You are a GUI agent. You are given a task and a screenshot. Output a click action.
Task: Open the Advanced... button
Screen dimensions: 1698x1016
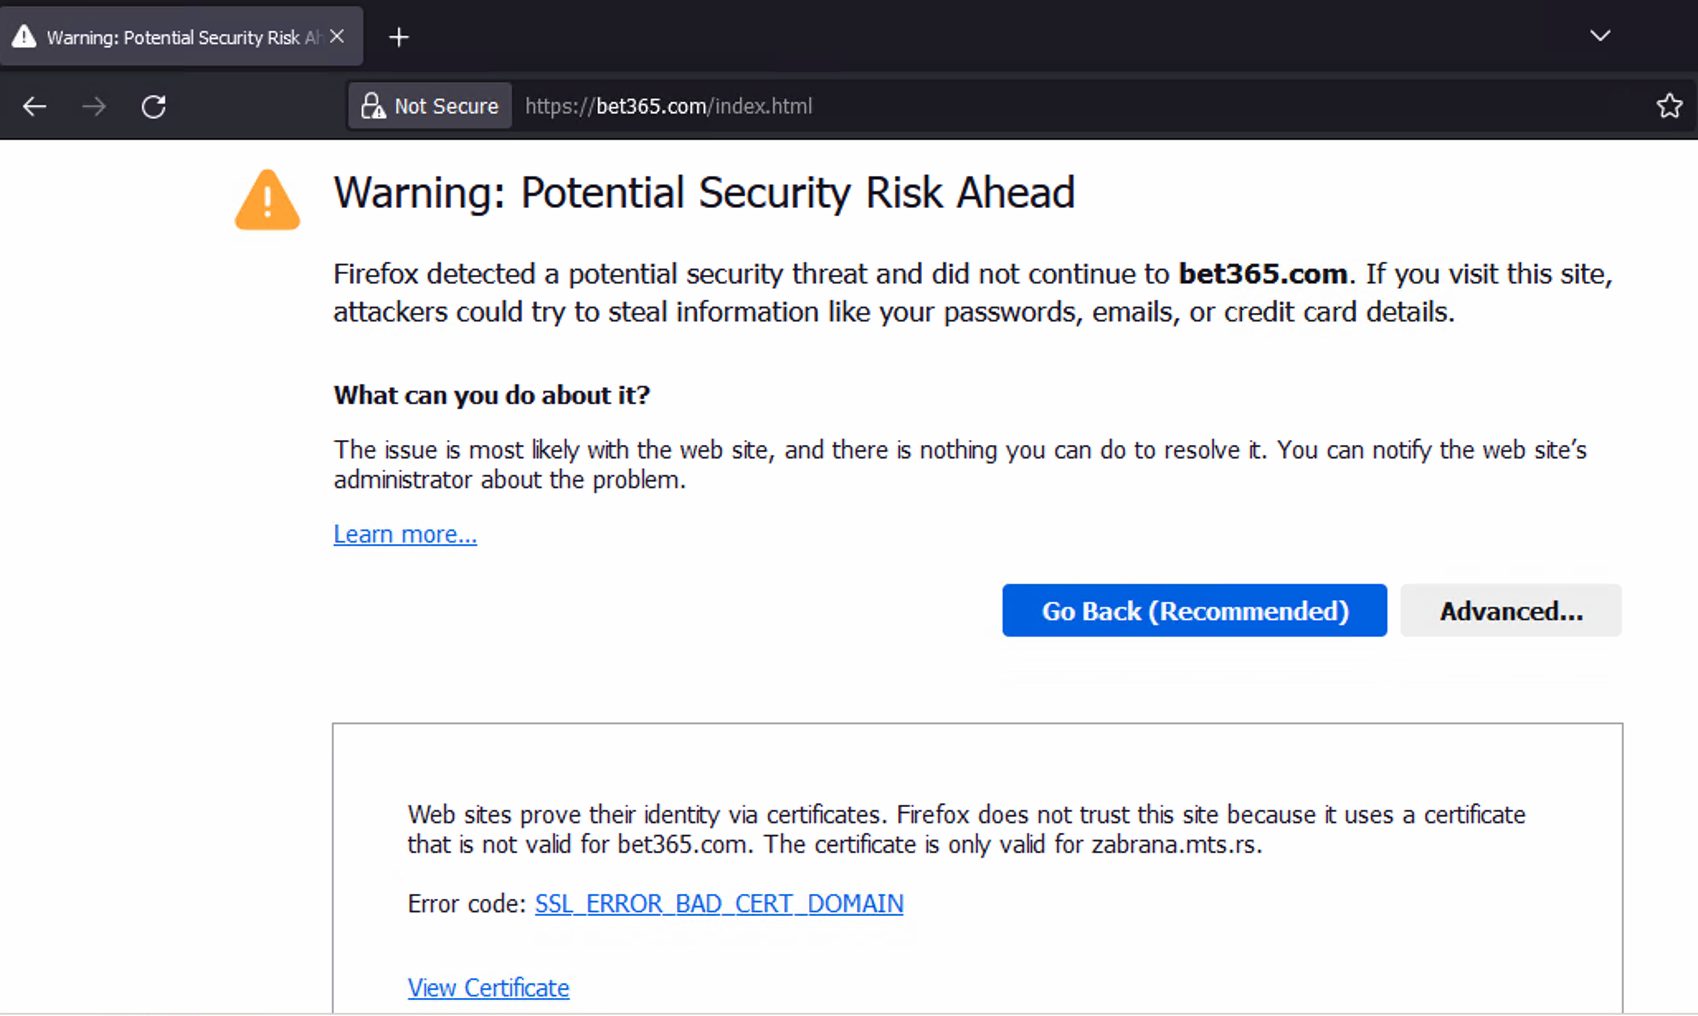[1510, 610]
